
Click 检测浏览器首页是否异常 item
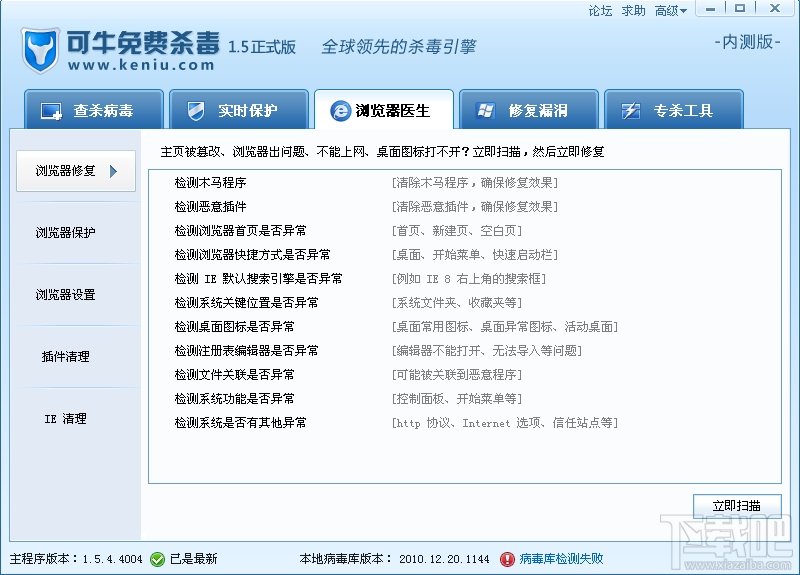(x=240, y=231)
